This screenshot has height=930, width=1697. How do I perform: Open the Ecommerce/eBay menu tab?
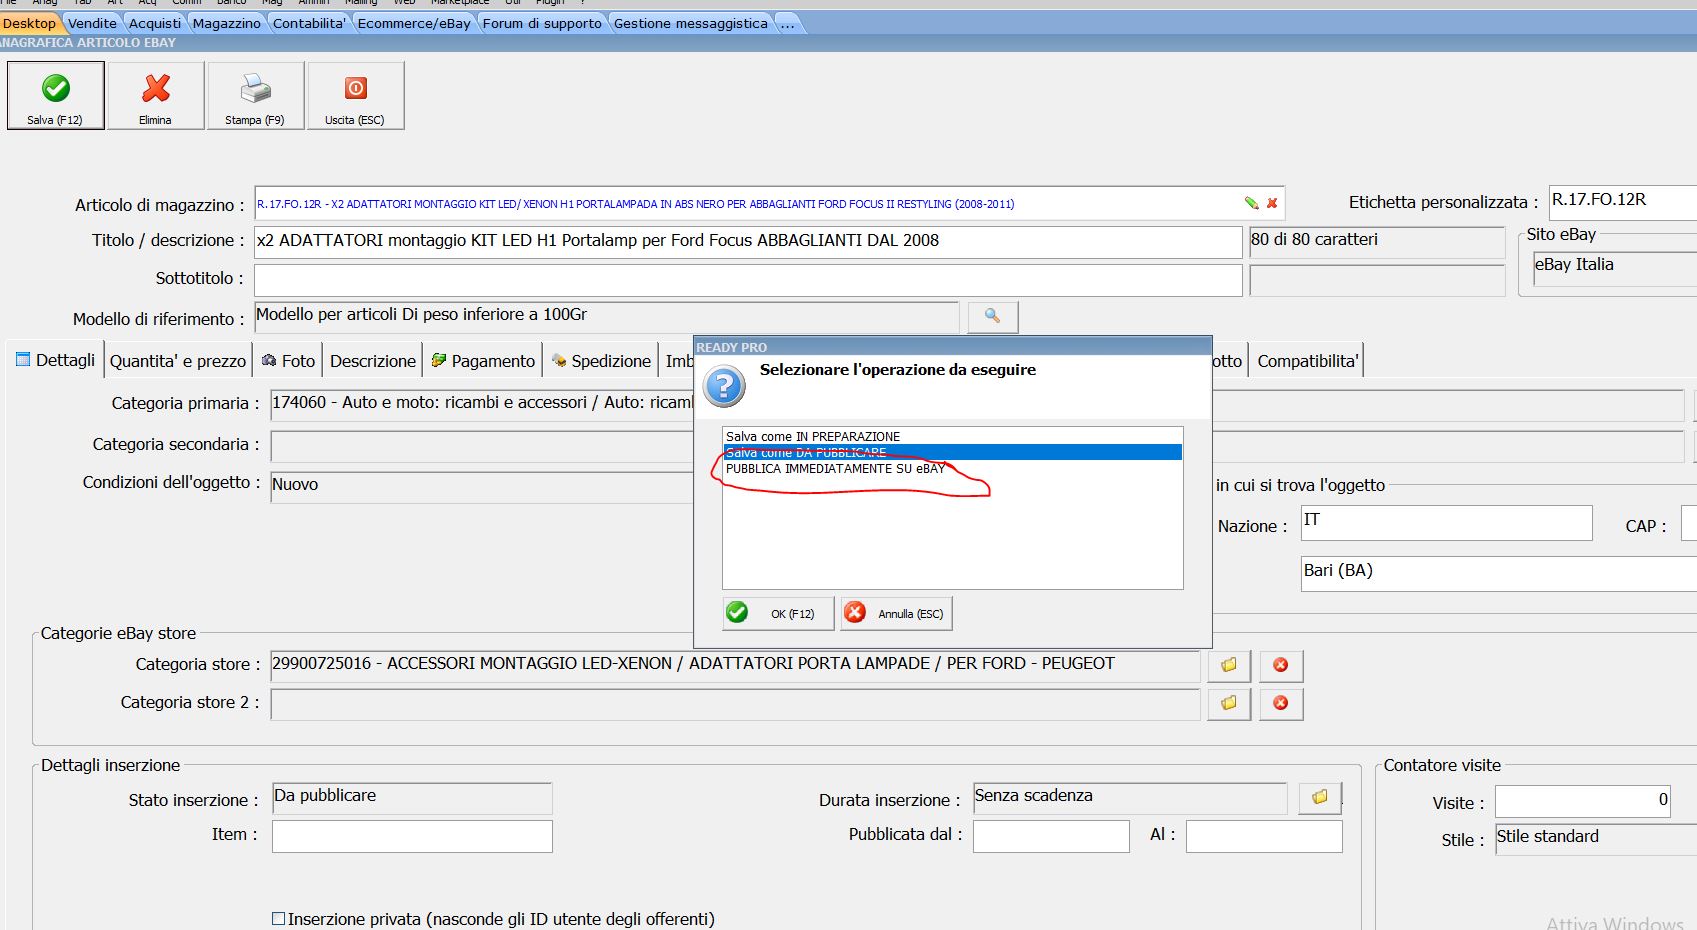click(414, 23)
